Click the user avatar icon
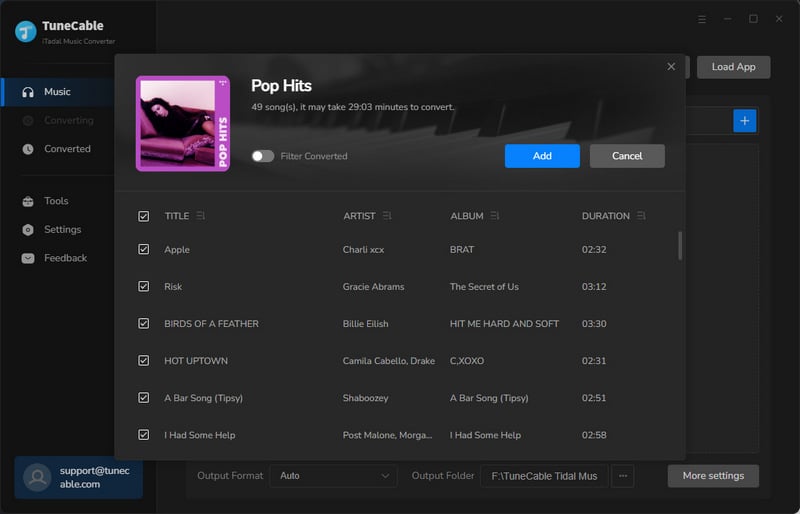 [37, 477]
